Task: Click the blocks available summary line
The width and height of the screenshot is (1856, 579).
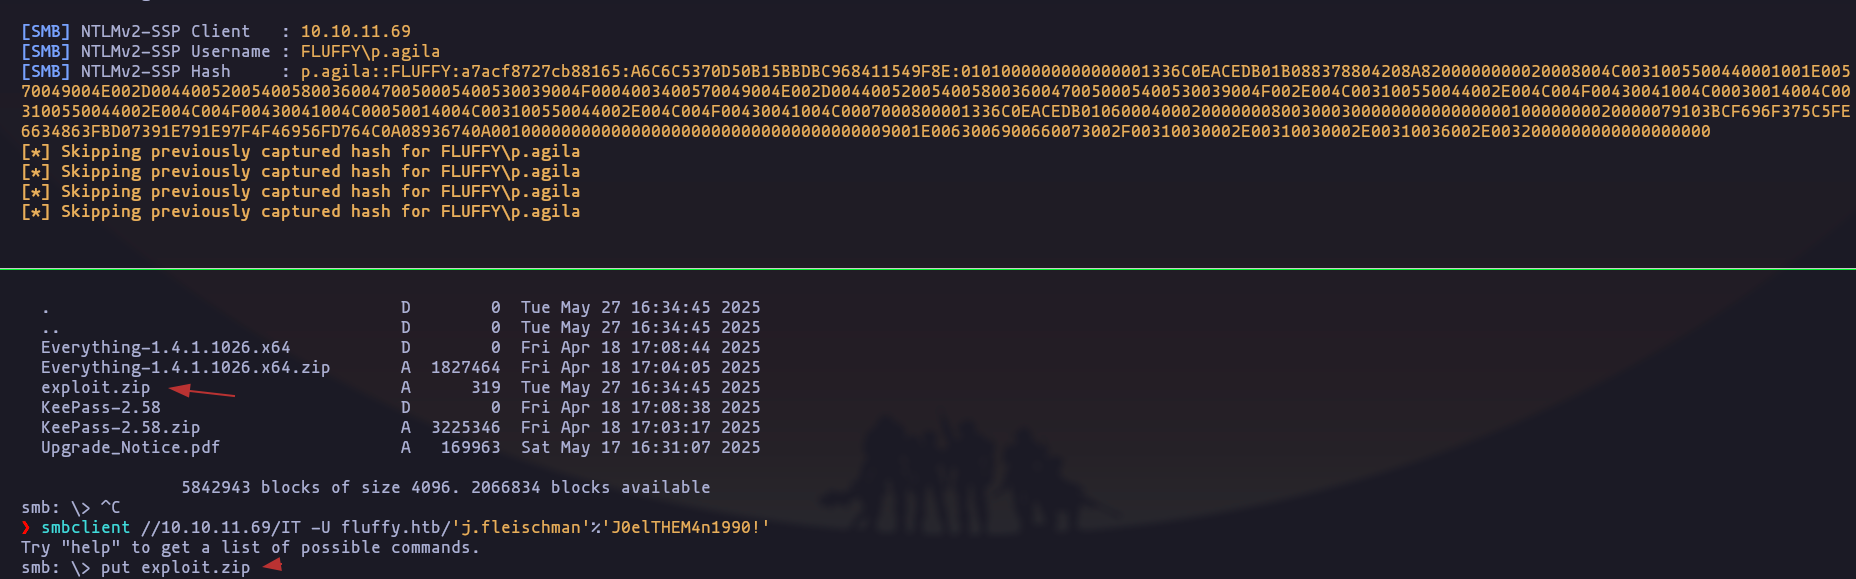Action: click(x=445, y=488)
